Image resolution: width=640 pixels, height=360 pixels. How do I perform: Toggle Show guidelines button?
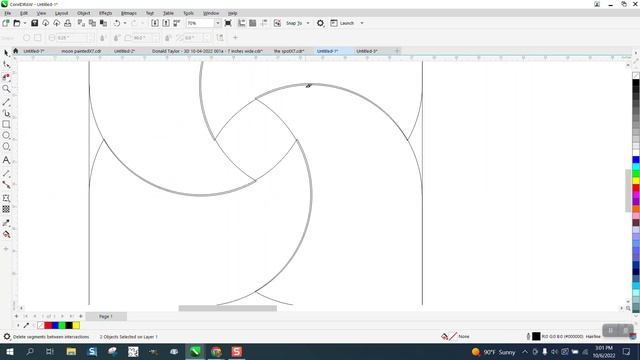pos(264,23)
